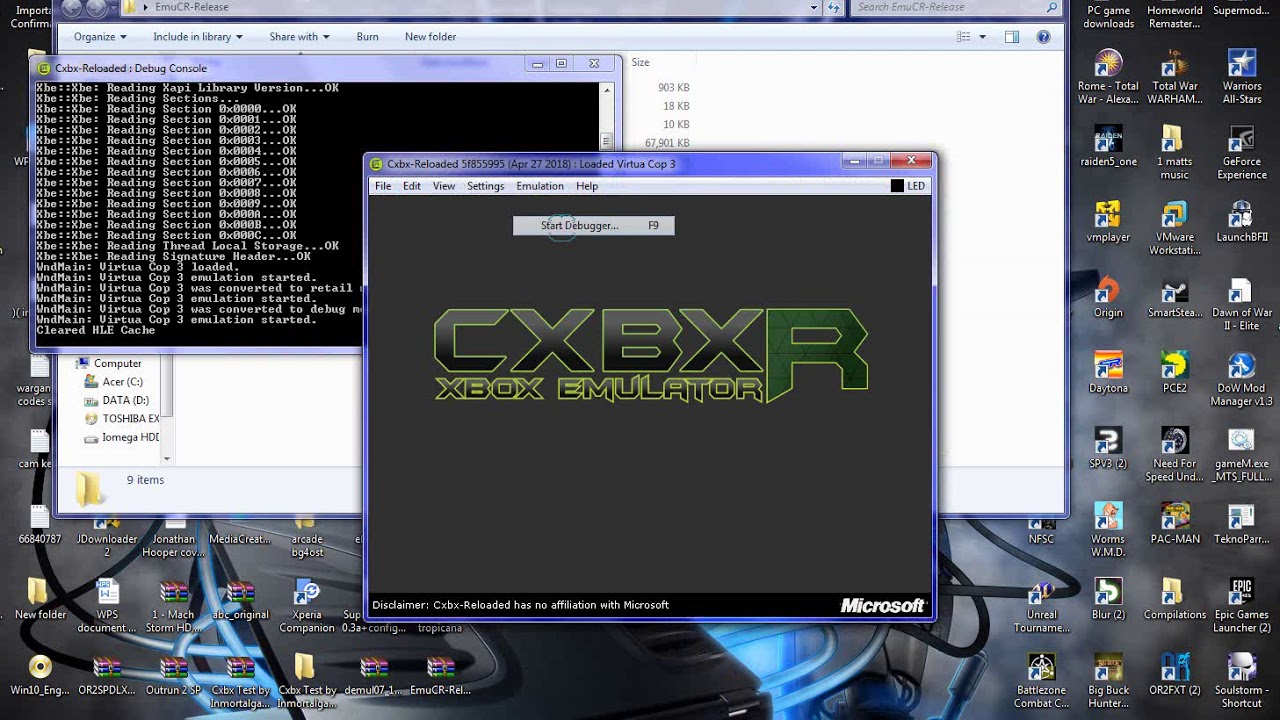This screenshot has height=720, width=1280.
Task: Click the Total War WARHAMMER desktop icon
Action: click(x=1175, y=77)
